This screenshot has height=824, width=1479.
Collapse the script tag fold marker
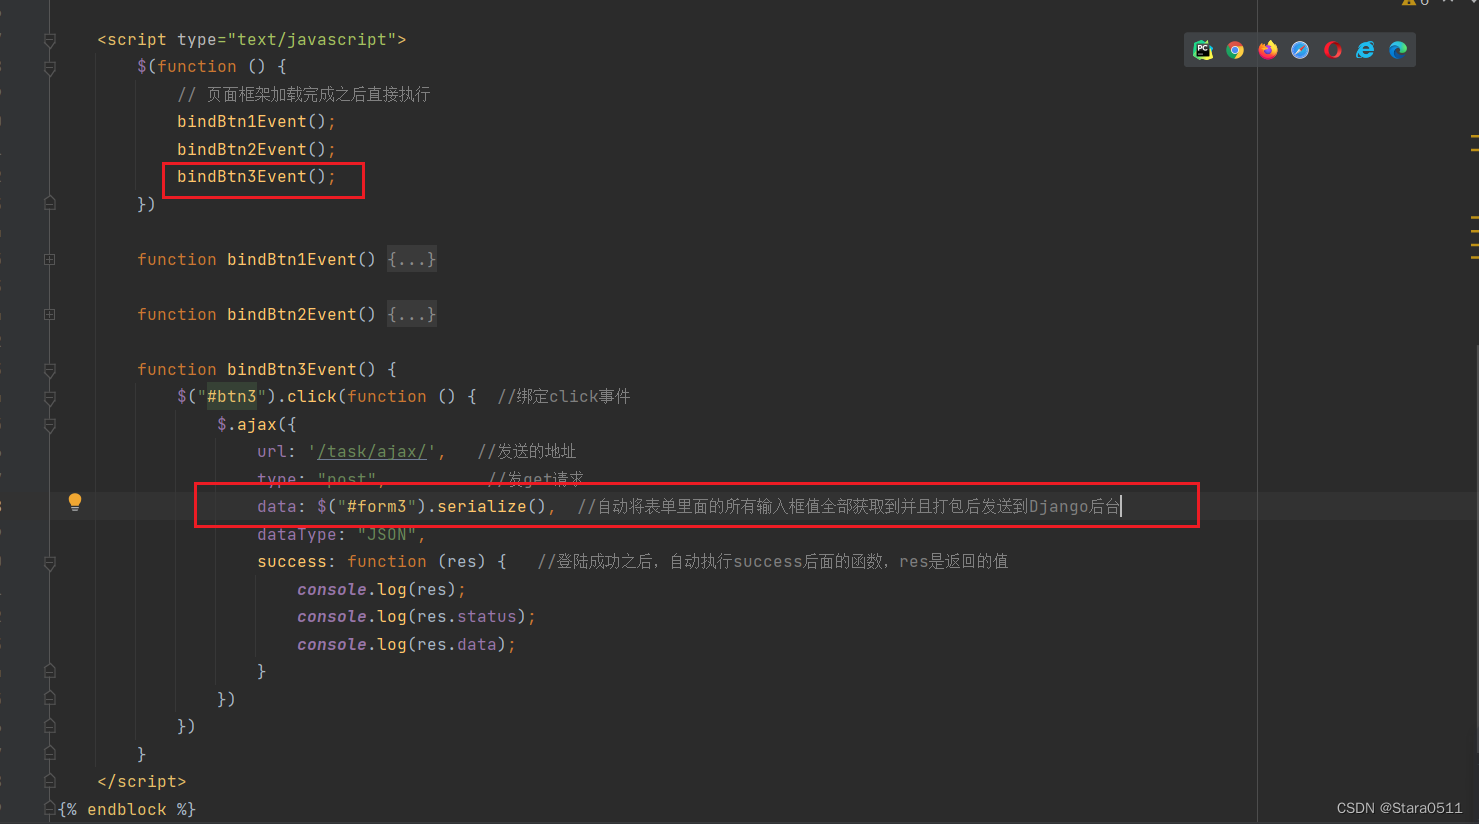pyautogui.click(x=49, y=40)
